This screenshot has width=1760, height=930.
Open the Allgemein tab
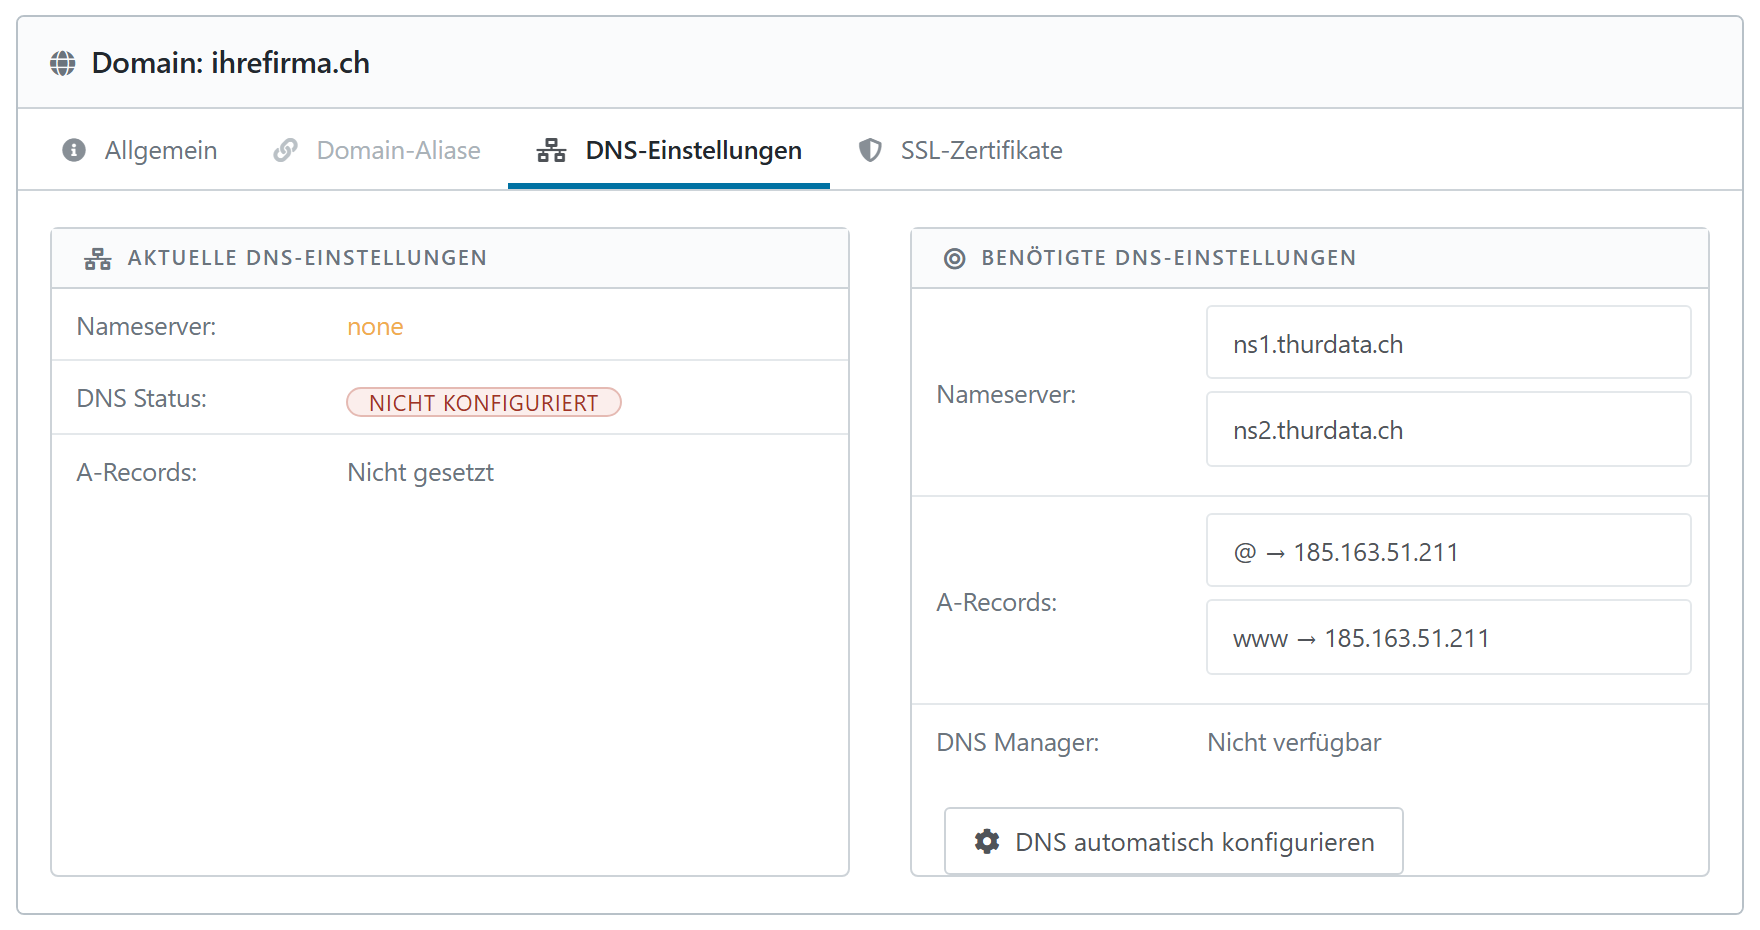click(140, 150)
